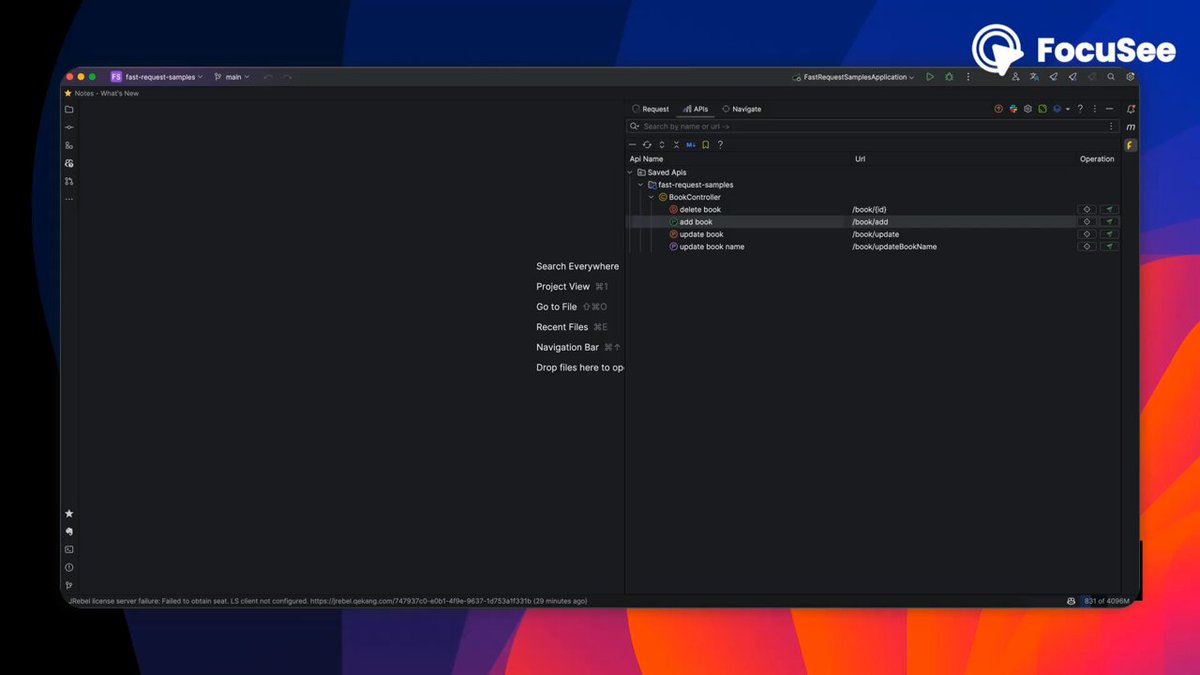Open the Pull Requests tool window icon

pos(69,181)
